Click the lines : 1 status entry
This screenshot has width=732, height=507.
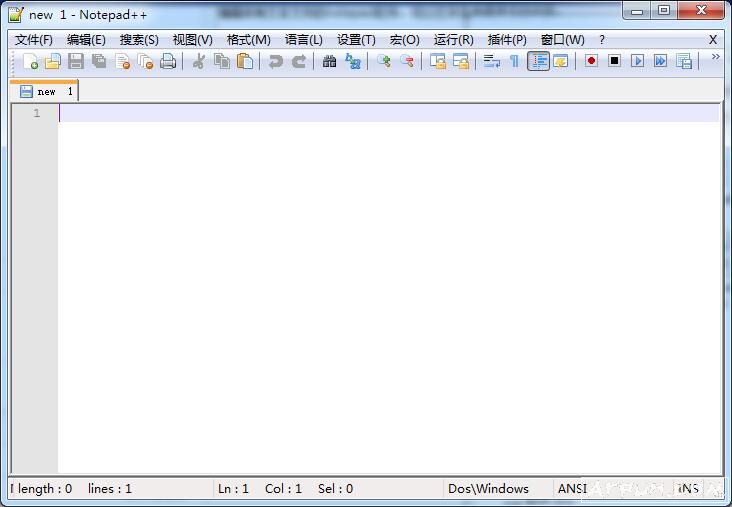(x=110, y=489)
